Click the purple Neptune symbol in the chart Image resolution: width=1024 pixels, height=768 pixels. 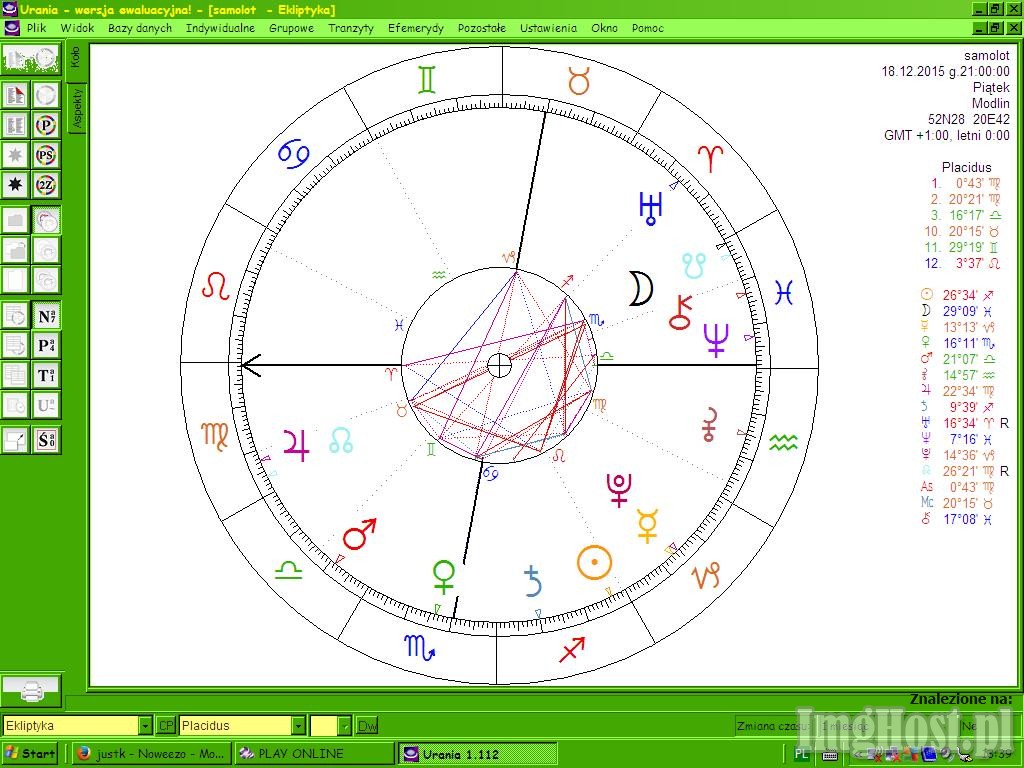pyautogui.click(x=716, y=340)
